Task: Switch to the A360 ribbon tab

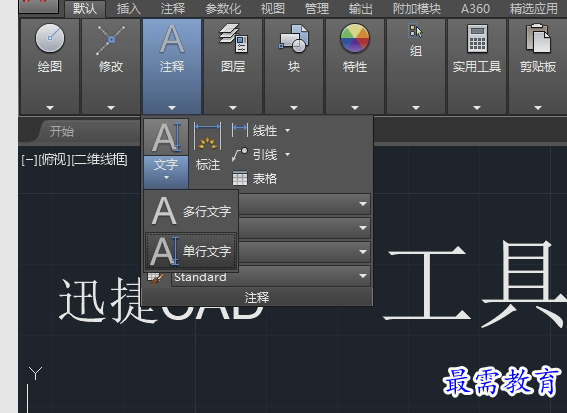Action: coord(475,8)
